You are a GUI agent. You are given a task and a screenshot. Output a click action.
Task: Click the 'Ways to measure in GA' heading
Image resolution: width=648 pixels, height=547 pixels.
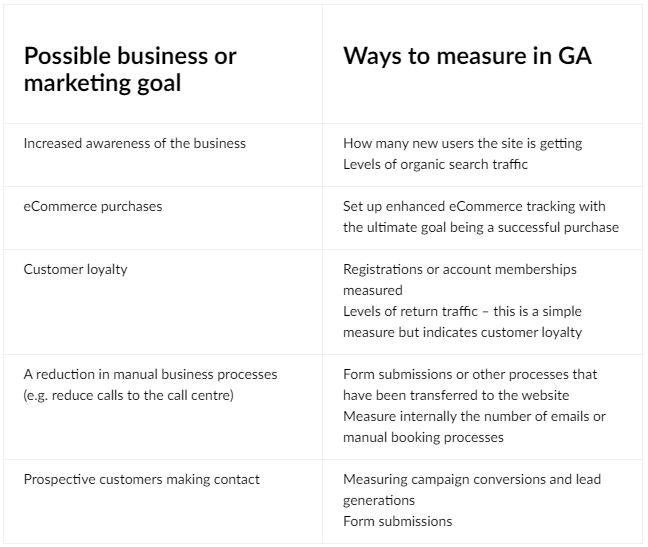[x=467, y=56]
